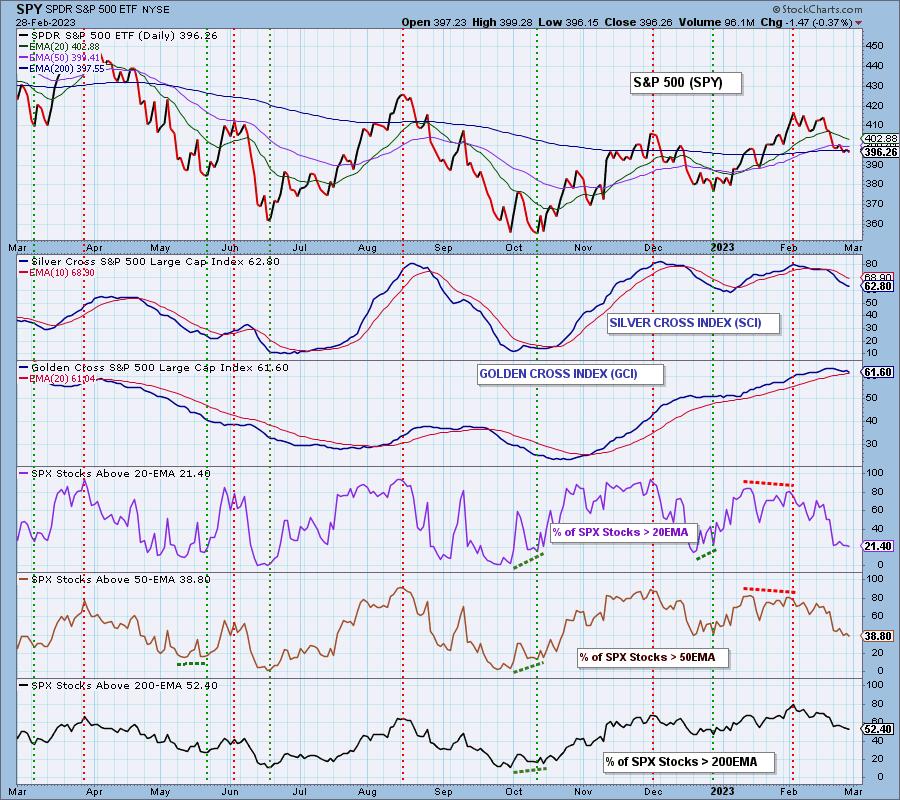The width and height of the screenshot is (900, 800).
Task: Click the SPY ticker symbol in header
Action: pos(28,9)
